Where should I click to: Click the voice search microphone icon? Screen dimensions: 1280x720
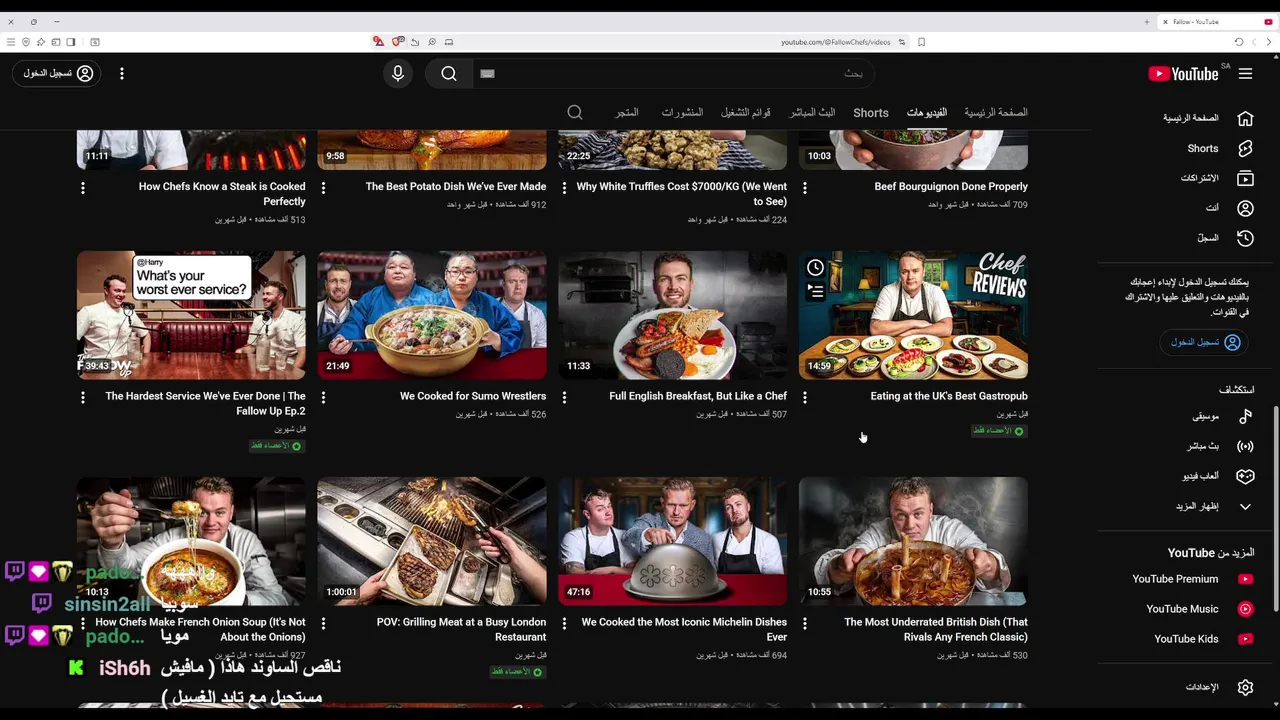(x=398, y=73)
